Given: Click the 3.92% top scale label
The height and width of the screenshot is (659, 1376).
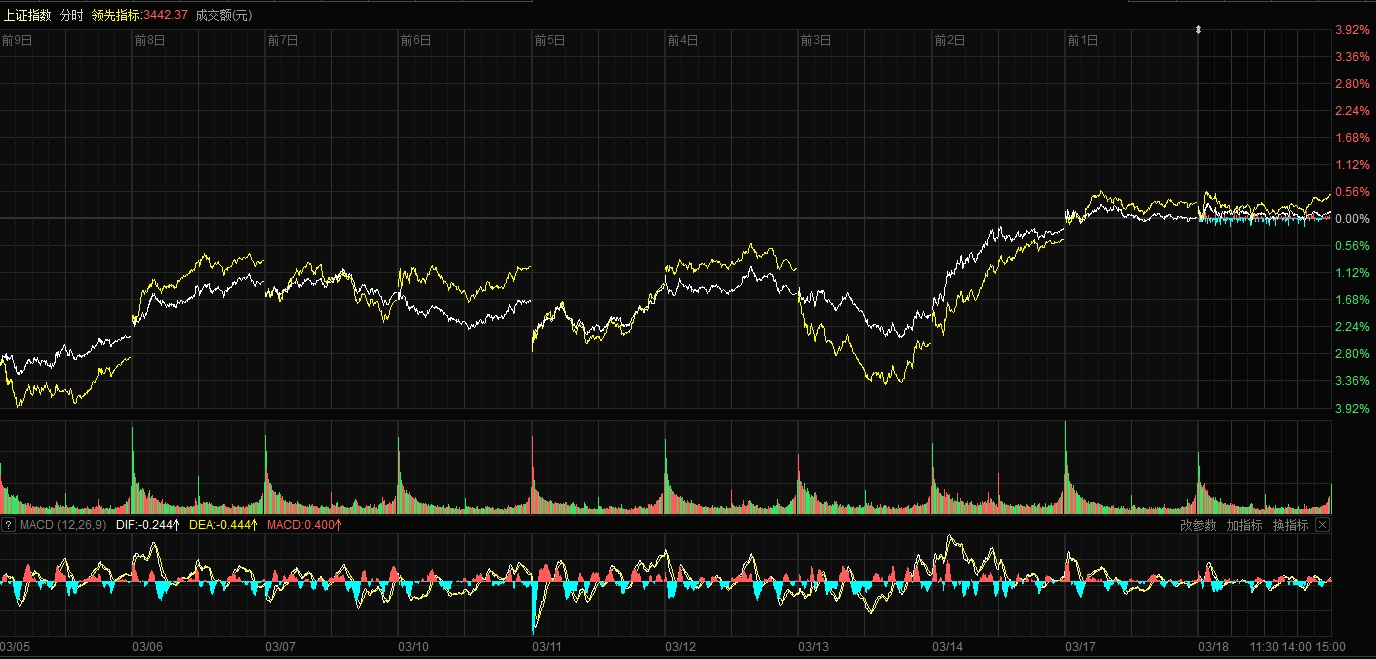Looking at the screenshot, I should (x=1352, y=30).
